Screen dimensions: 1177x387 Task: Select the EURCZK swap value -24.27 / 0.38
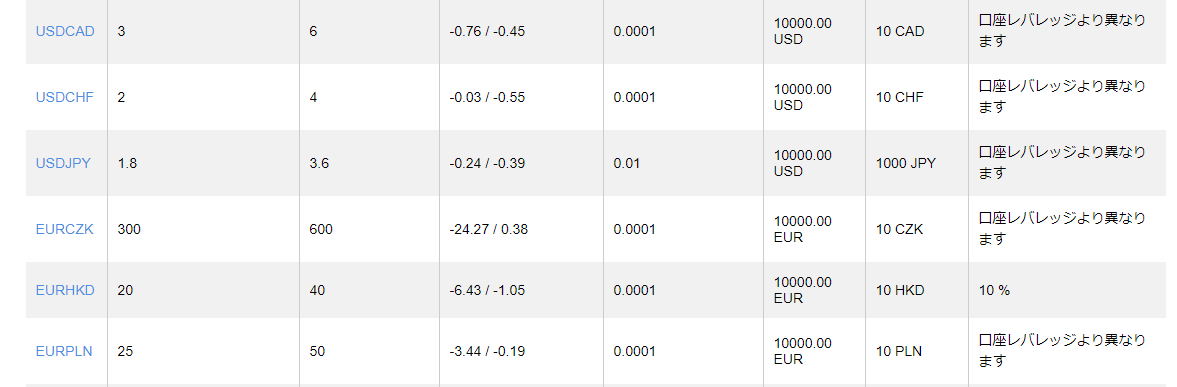coord(488,229)
